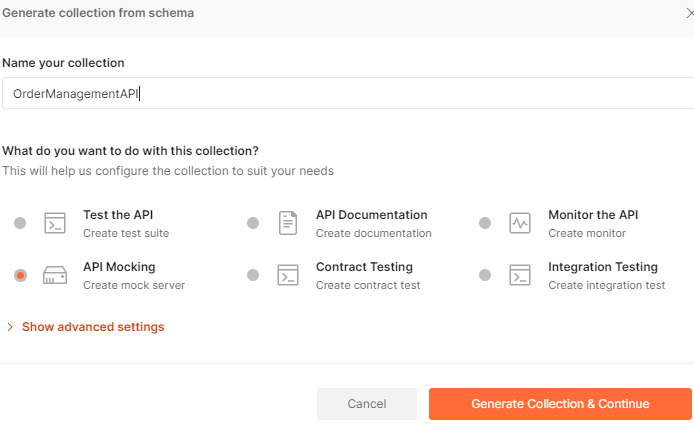
Task: Click What do you want to do heading
Action: (130, 151)
